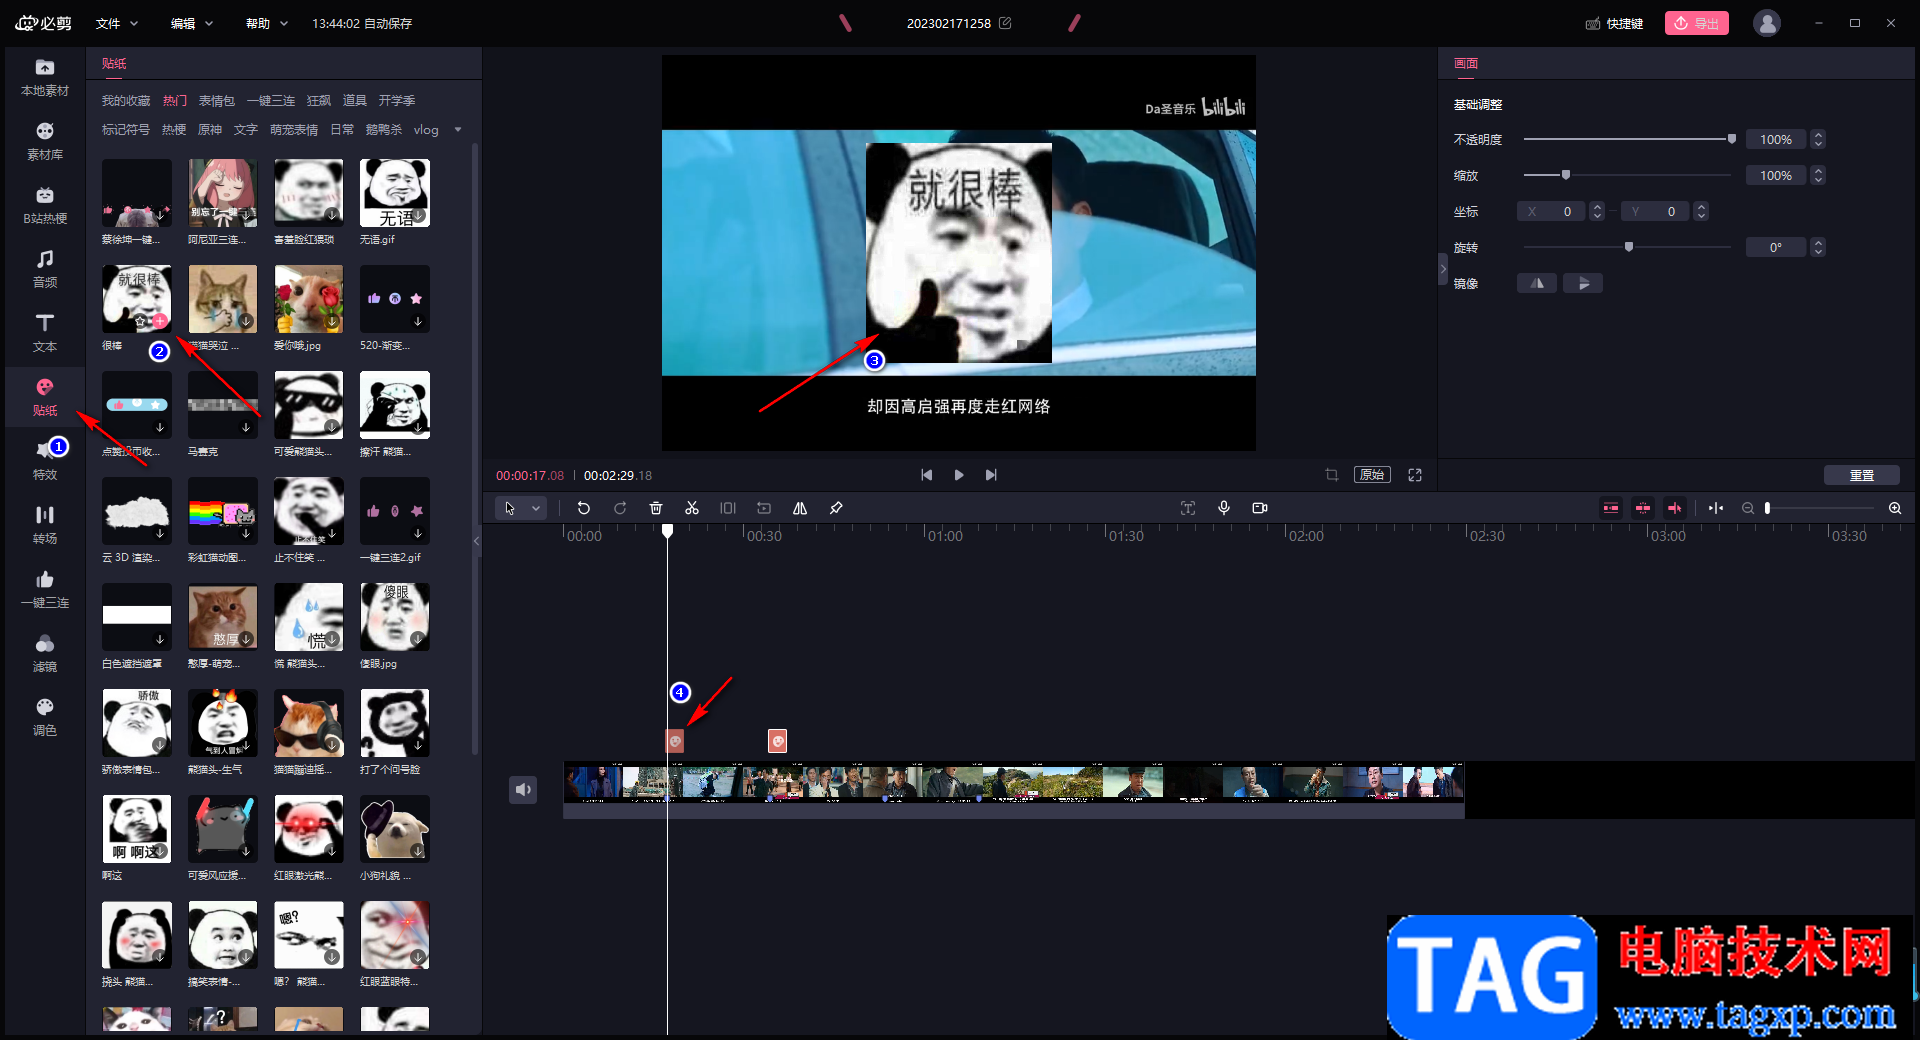Select the second sticker clip on timeline
Screen dimensions: 1920x1040
tap(777, 741)
